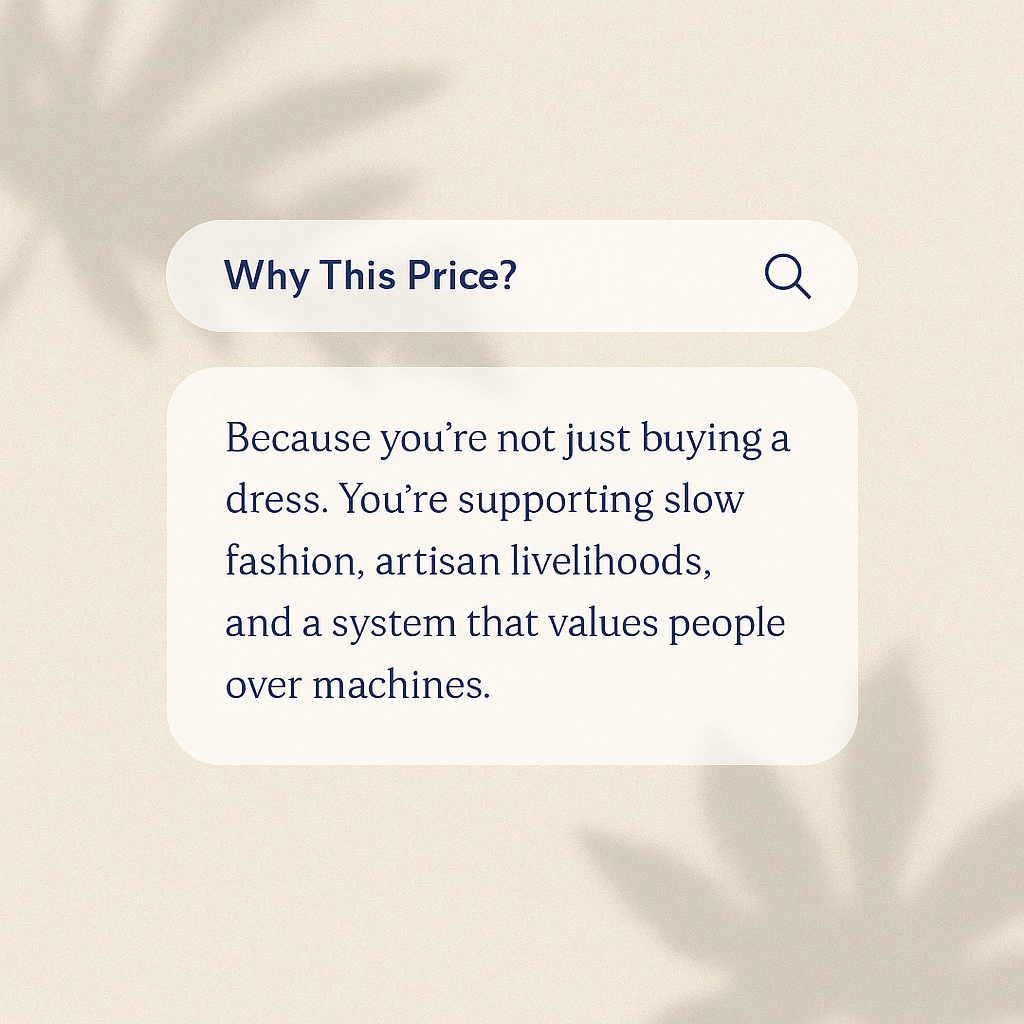Click the word "values" in the paragraph

tap(603, 624)
